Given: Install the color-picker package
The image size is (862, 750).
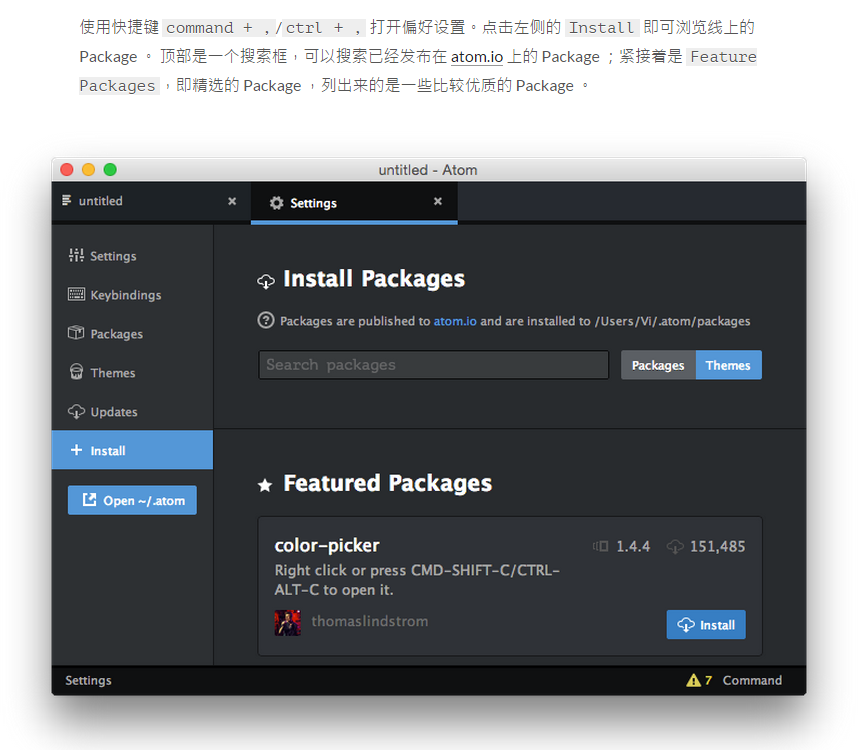Looking at the screenshot, I should pyautogui.click(x=706, y=625).
